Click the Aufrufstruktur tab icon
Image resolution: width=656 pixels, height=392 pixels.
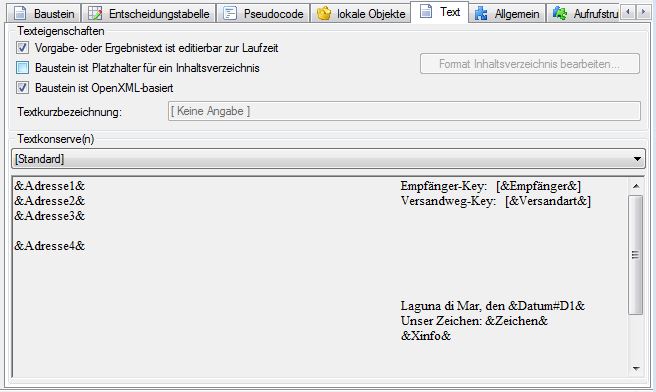(560, 13)
